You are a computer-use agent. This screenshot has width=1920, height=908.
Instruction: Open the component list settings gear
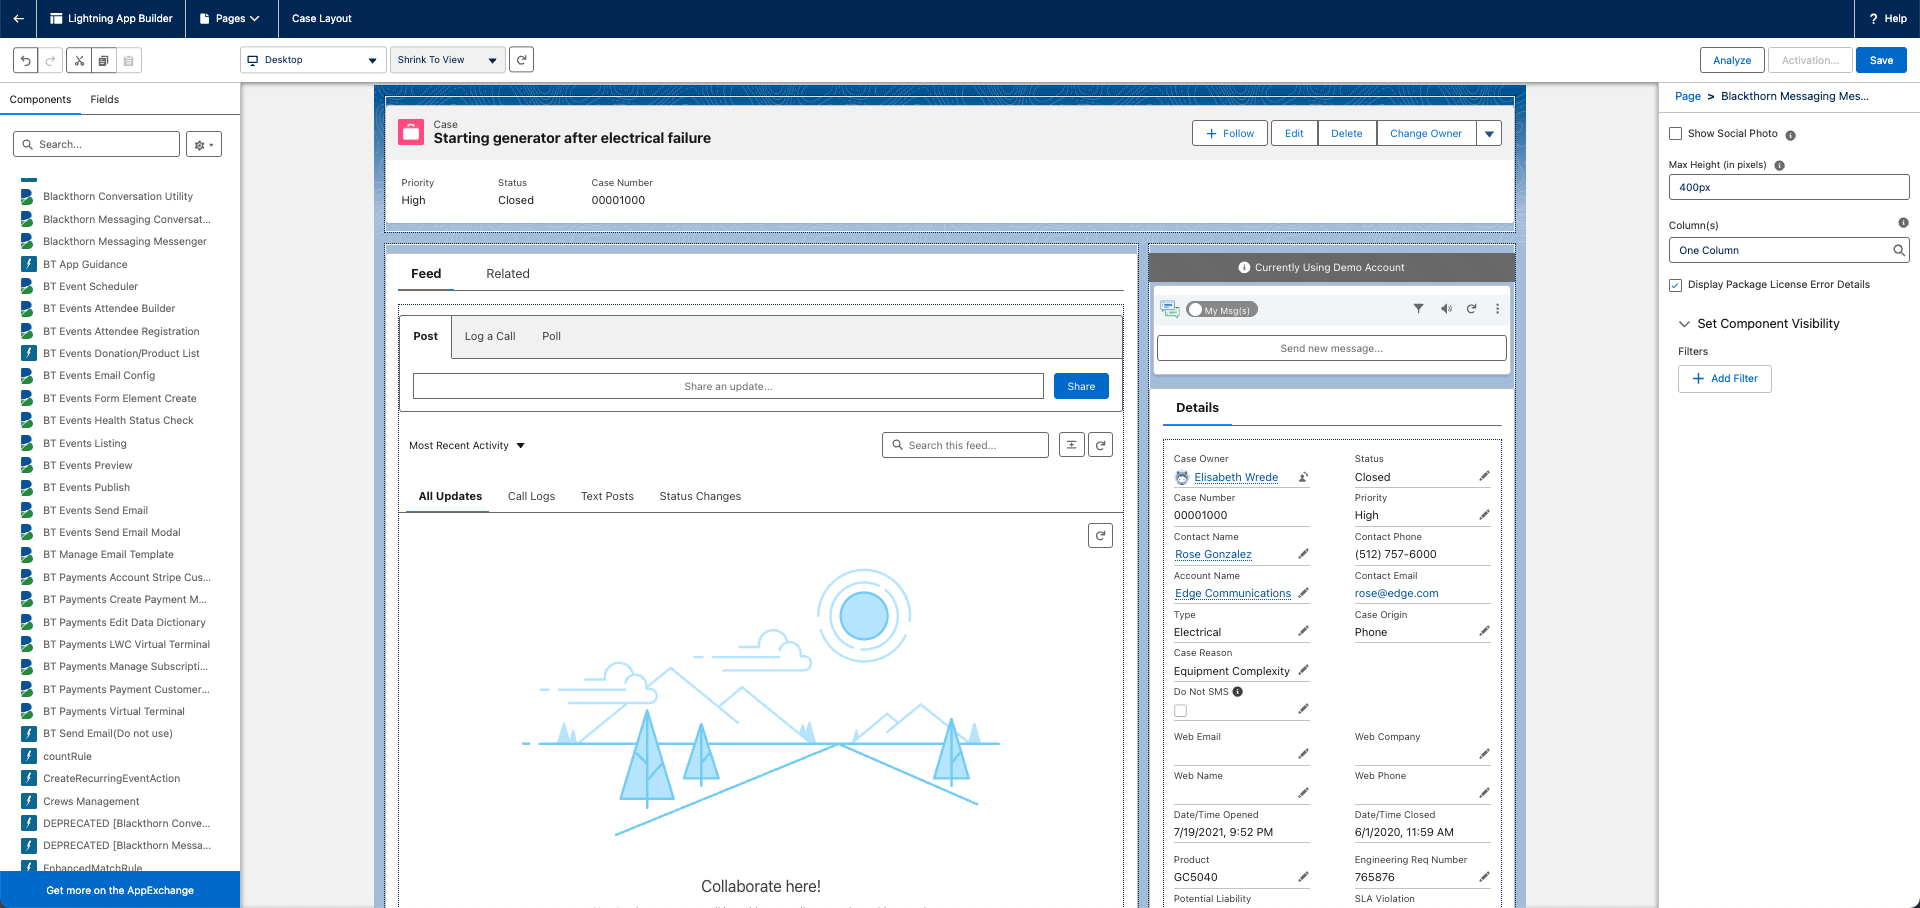pyautogui.click(x=204, y=145)
